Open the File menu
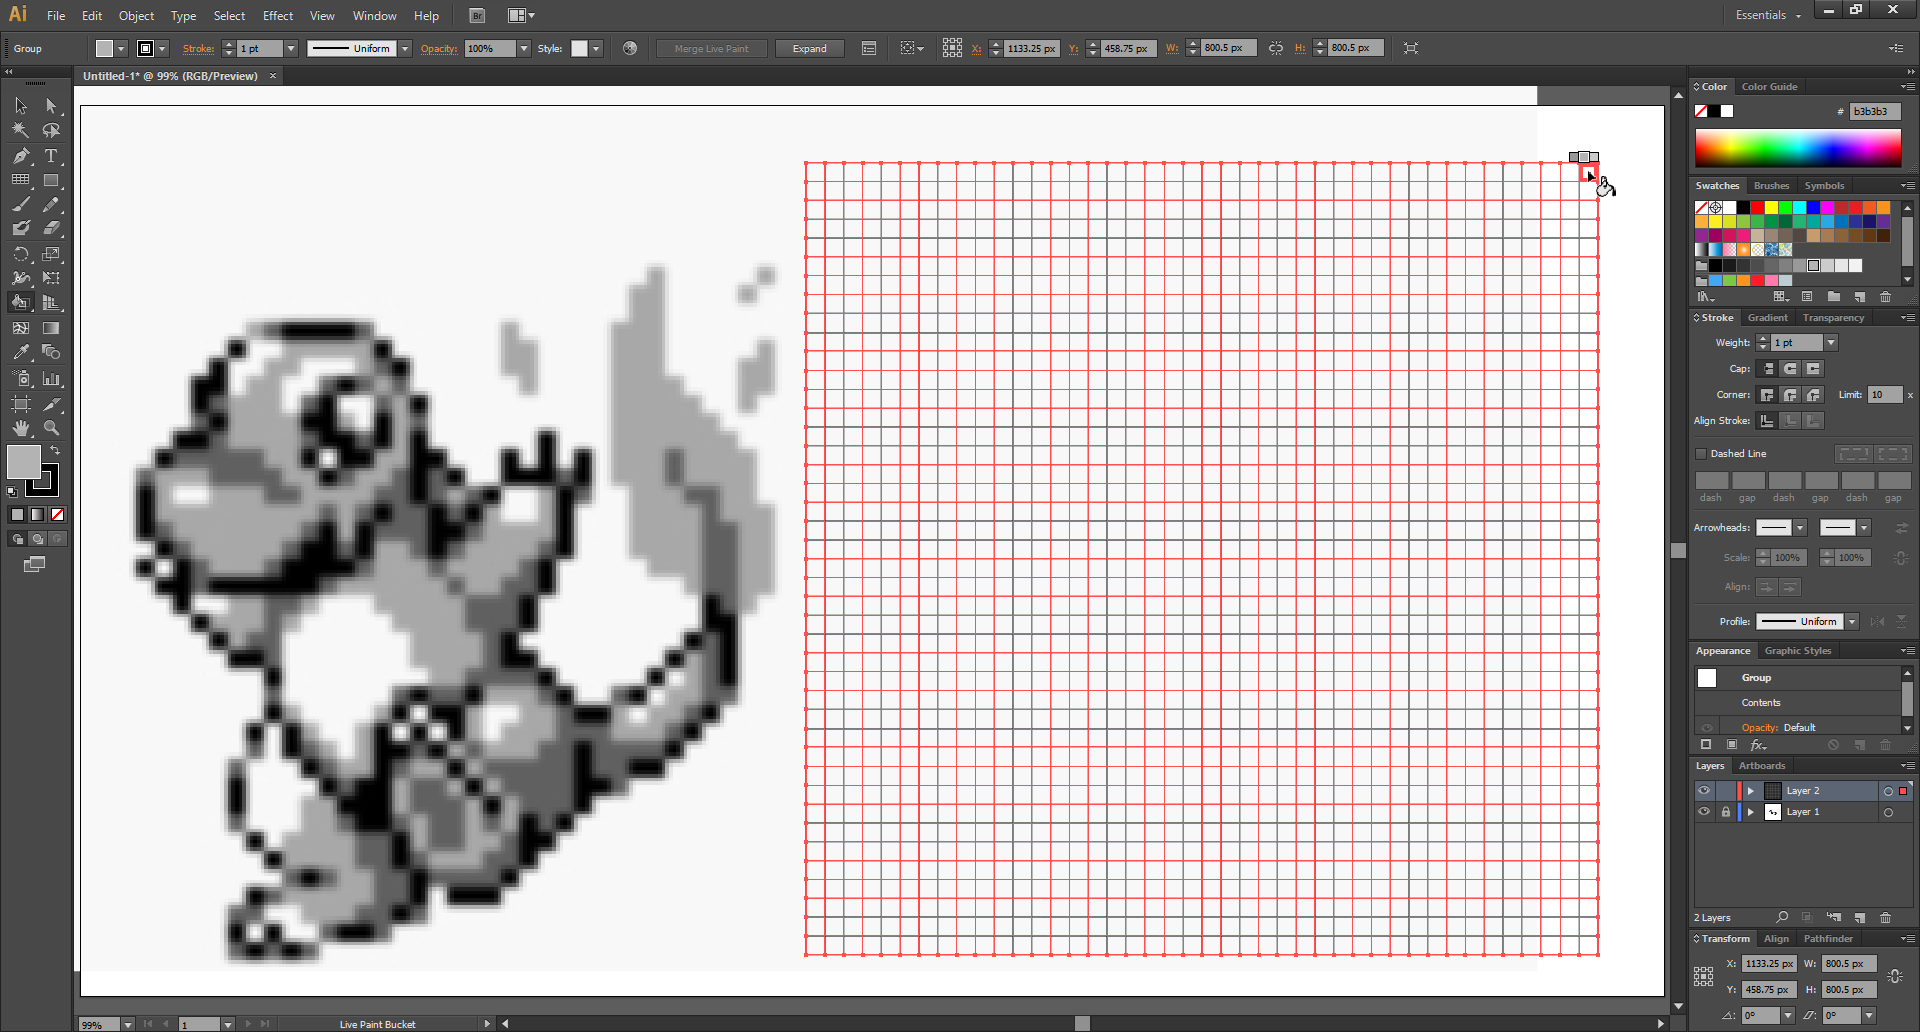 click(56, 16)
